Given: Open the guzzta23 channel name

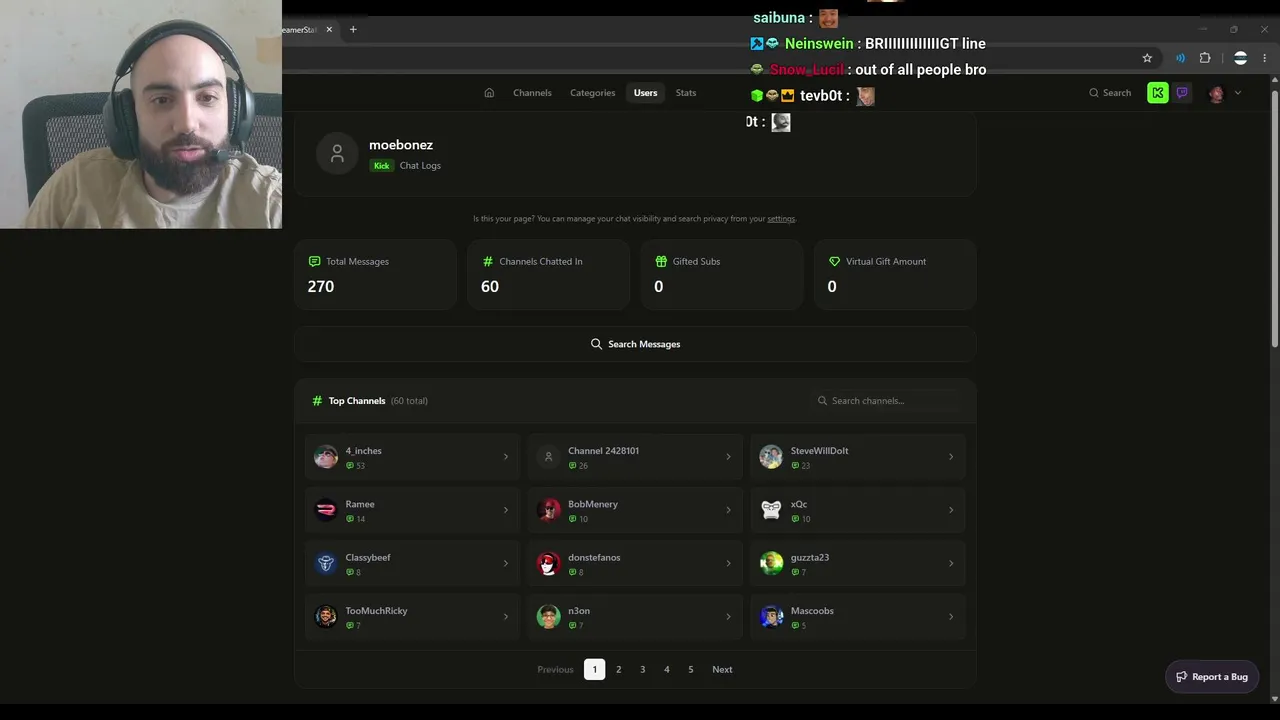Looking at the screenshot, I should click(810, 558).
